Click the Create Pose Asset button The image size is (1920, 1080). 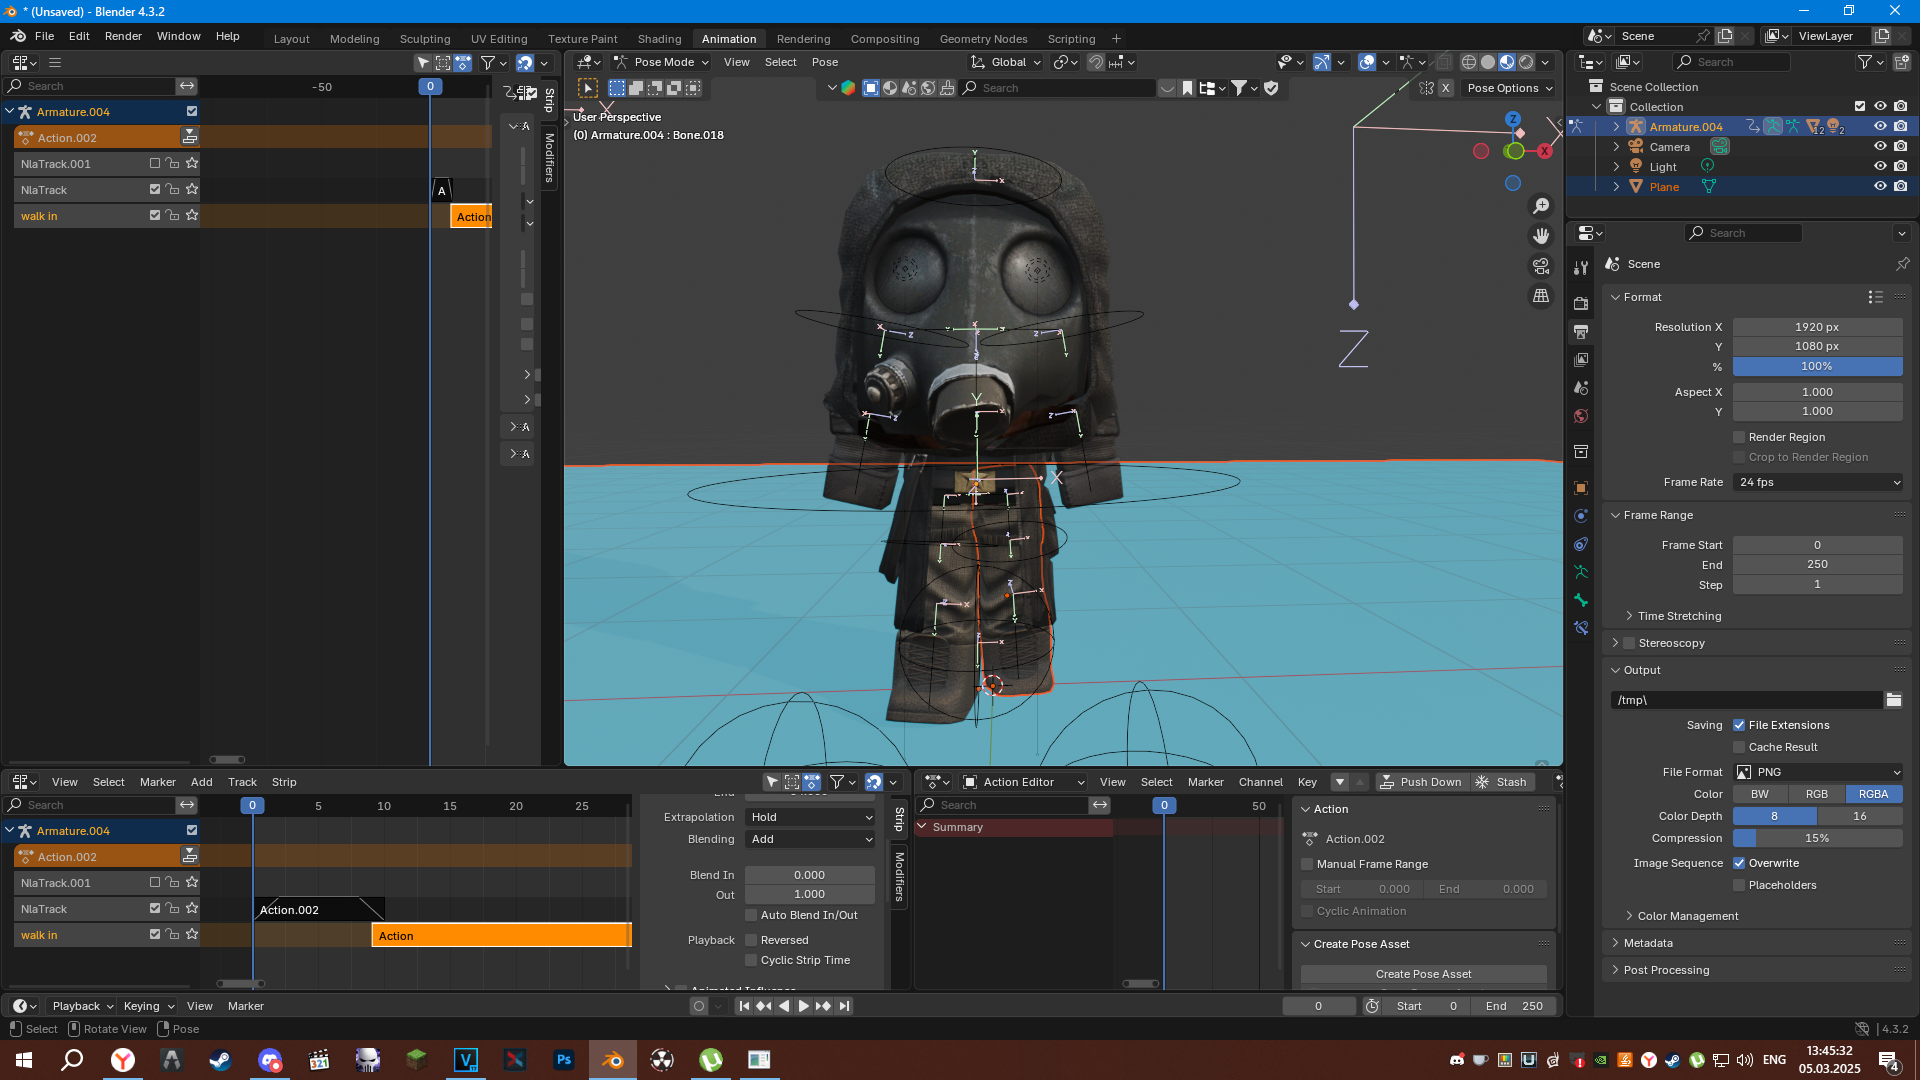click(1423, 974)
